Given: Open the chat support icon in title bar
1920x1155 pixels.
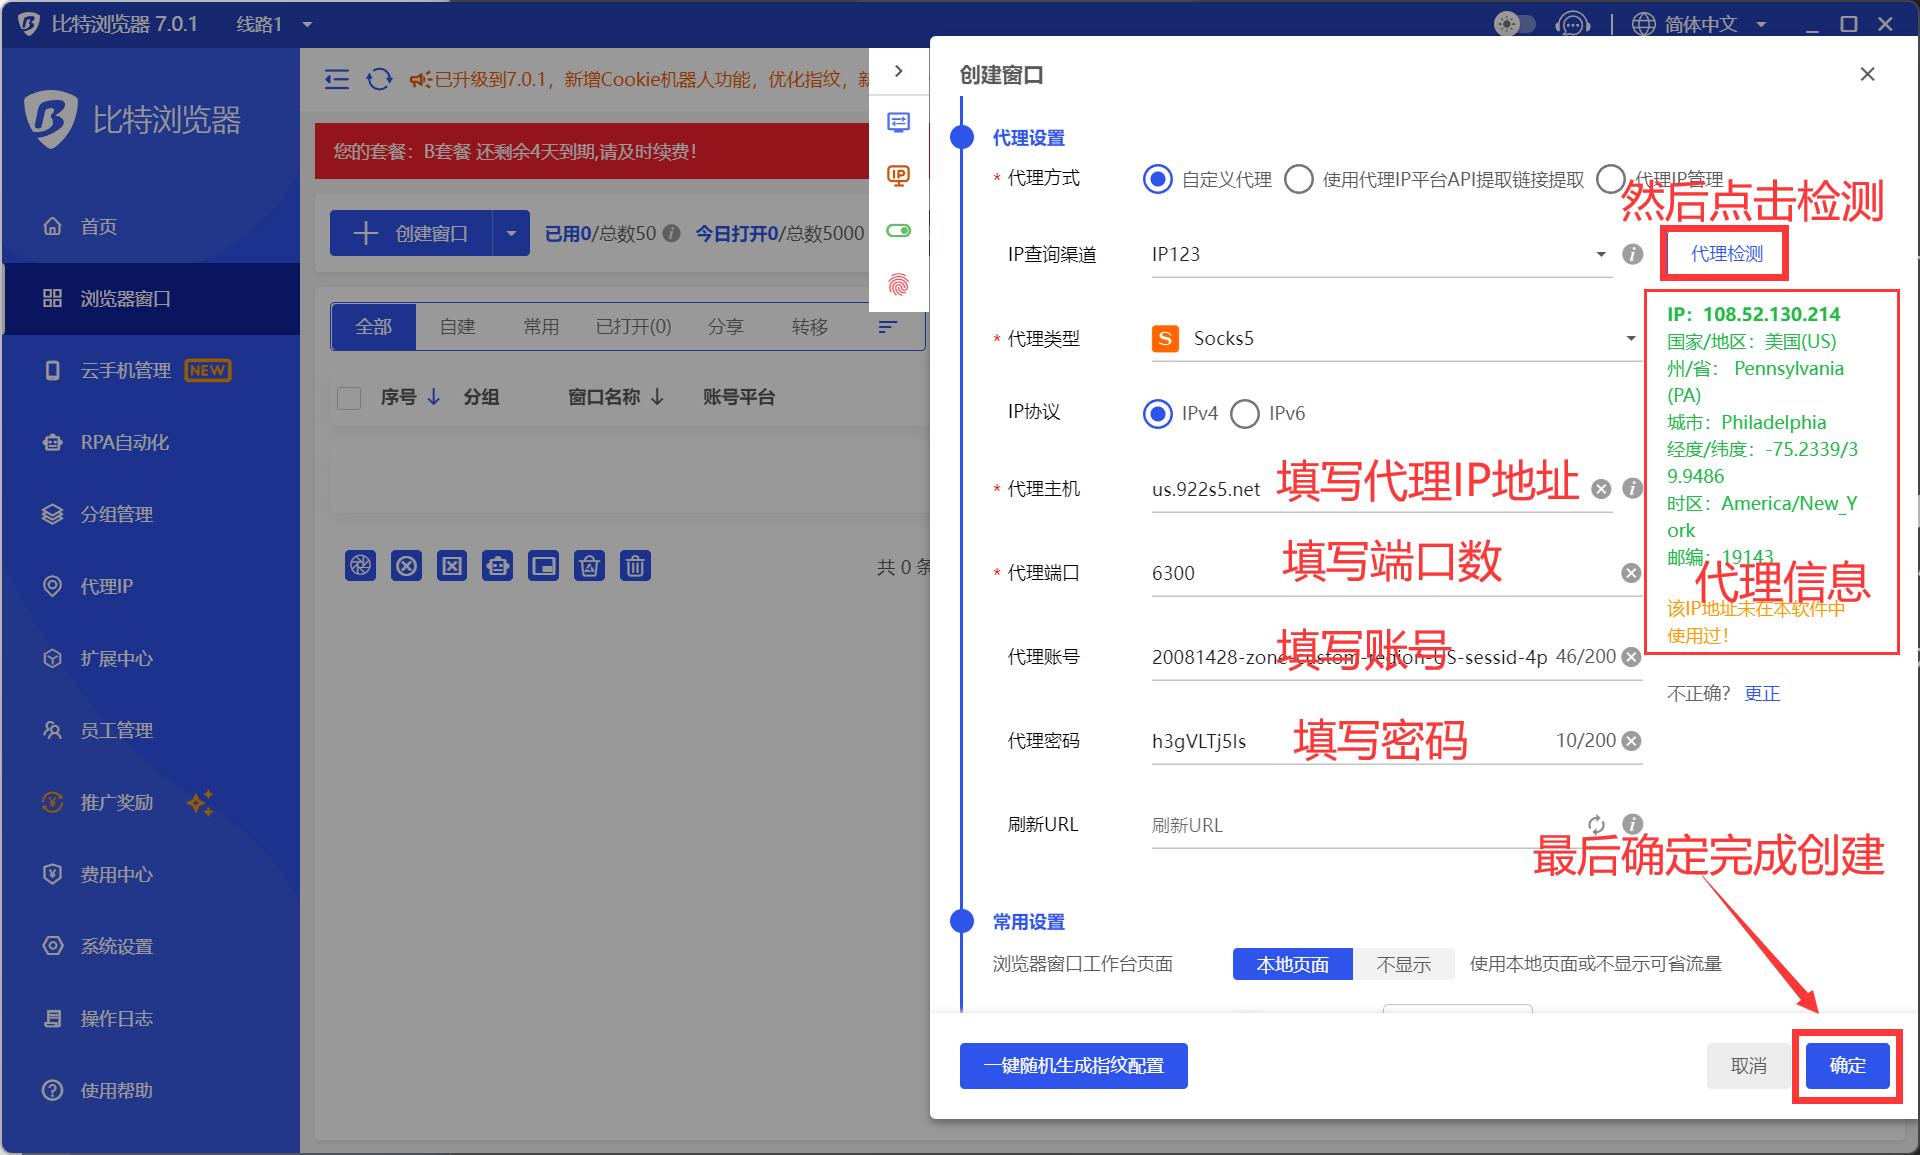Looking at the screenshot, I should click(x=1573, y=24).
